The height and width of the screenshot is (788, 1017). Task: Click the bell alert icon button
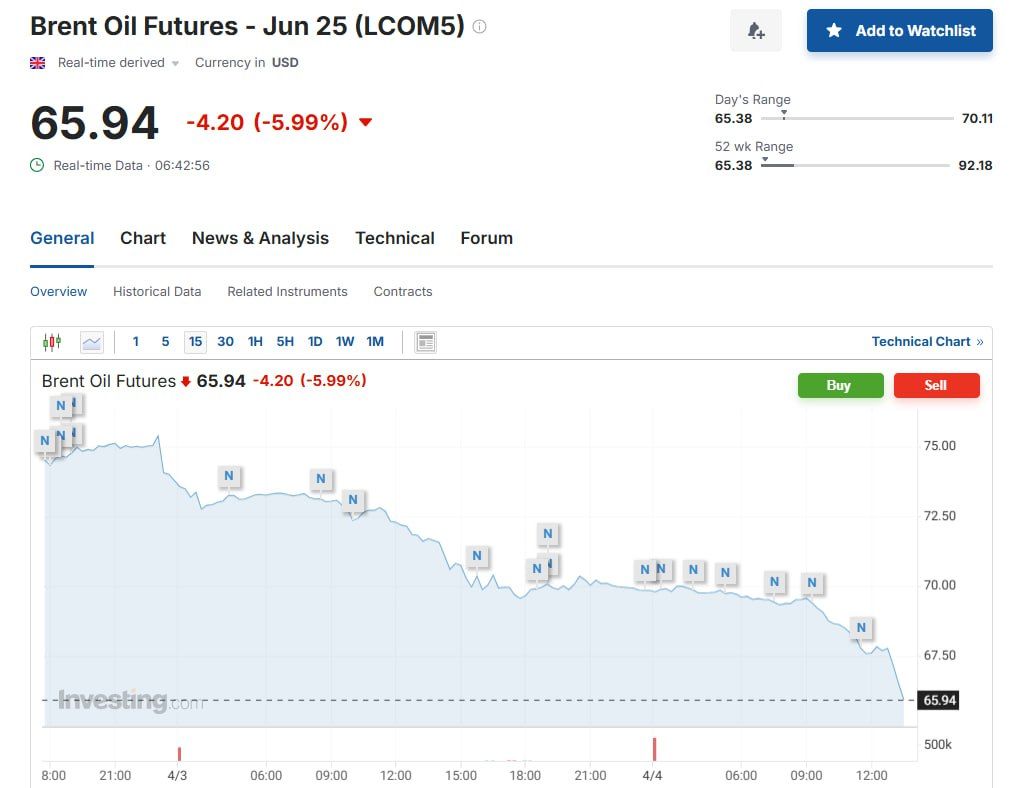(756, 31)
